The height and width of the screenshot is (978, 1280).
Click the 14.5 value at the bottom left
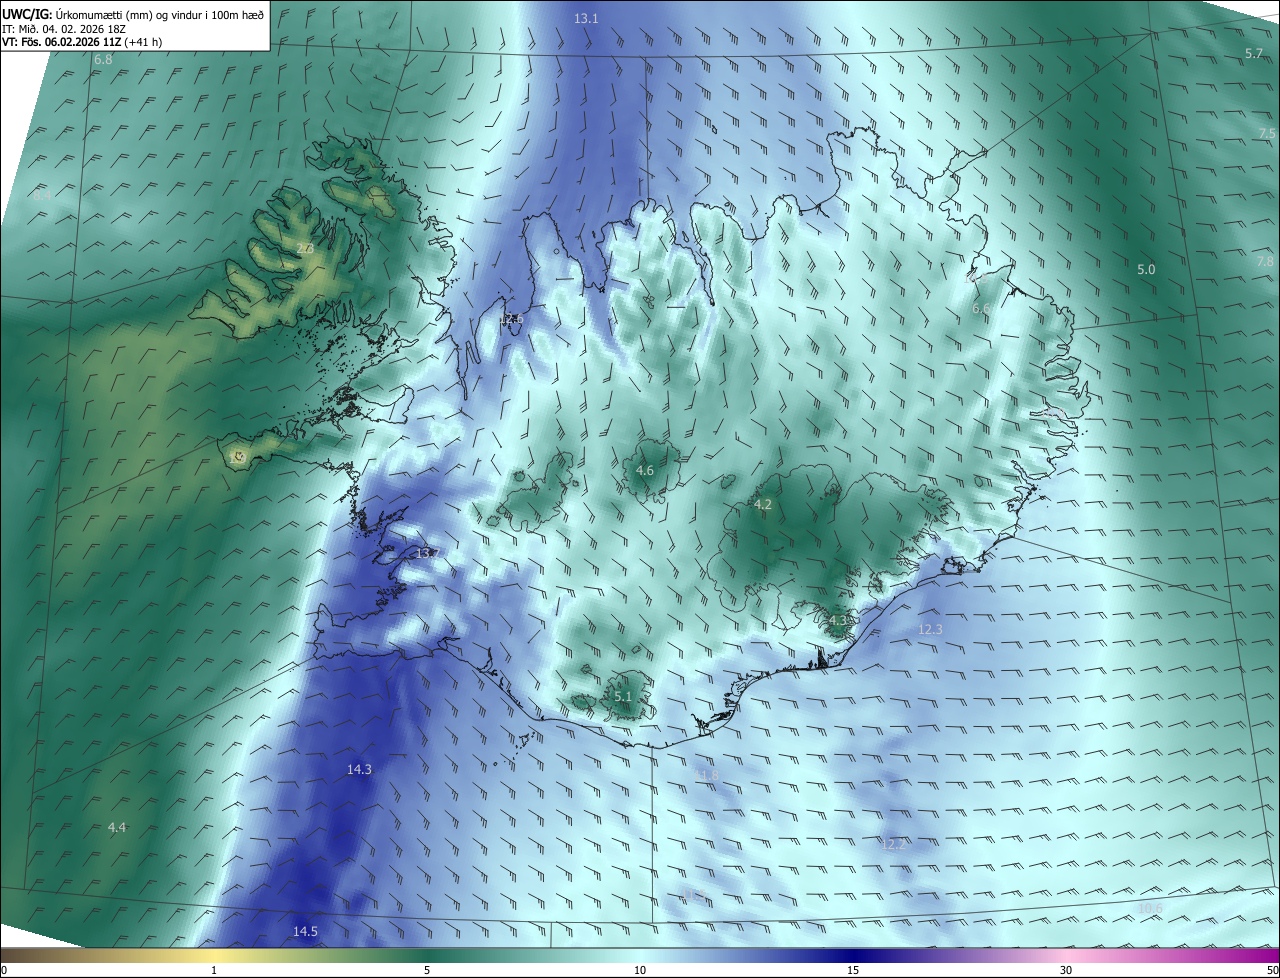(305, 932)
